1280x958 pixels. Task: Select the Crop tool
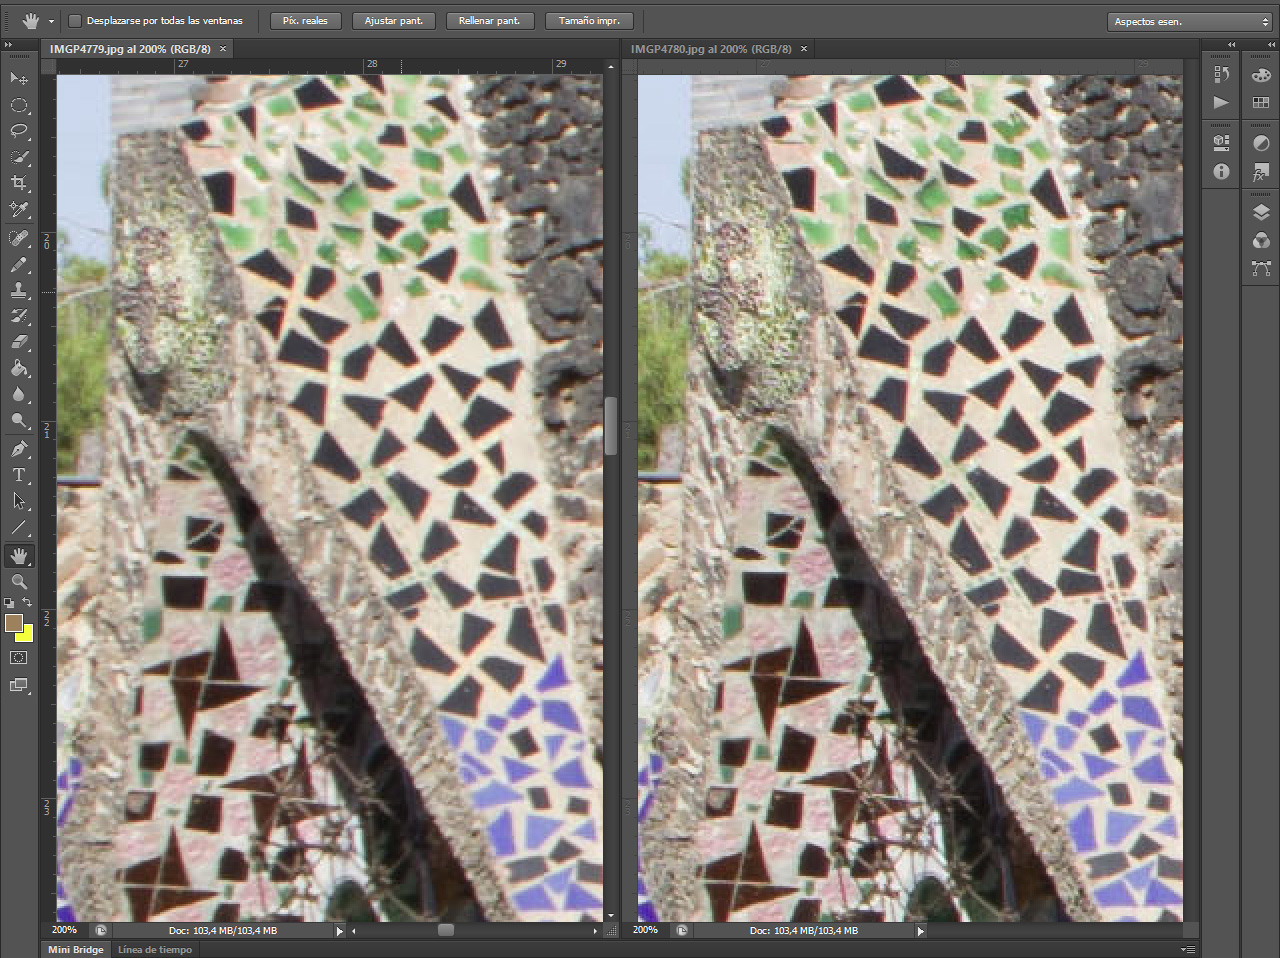pos(19,183)
